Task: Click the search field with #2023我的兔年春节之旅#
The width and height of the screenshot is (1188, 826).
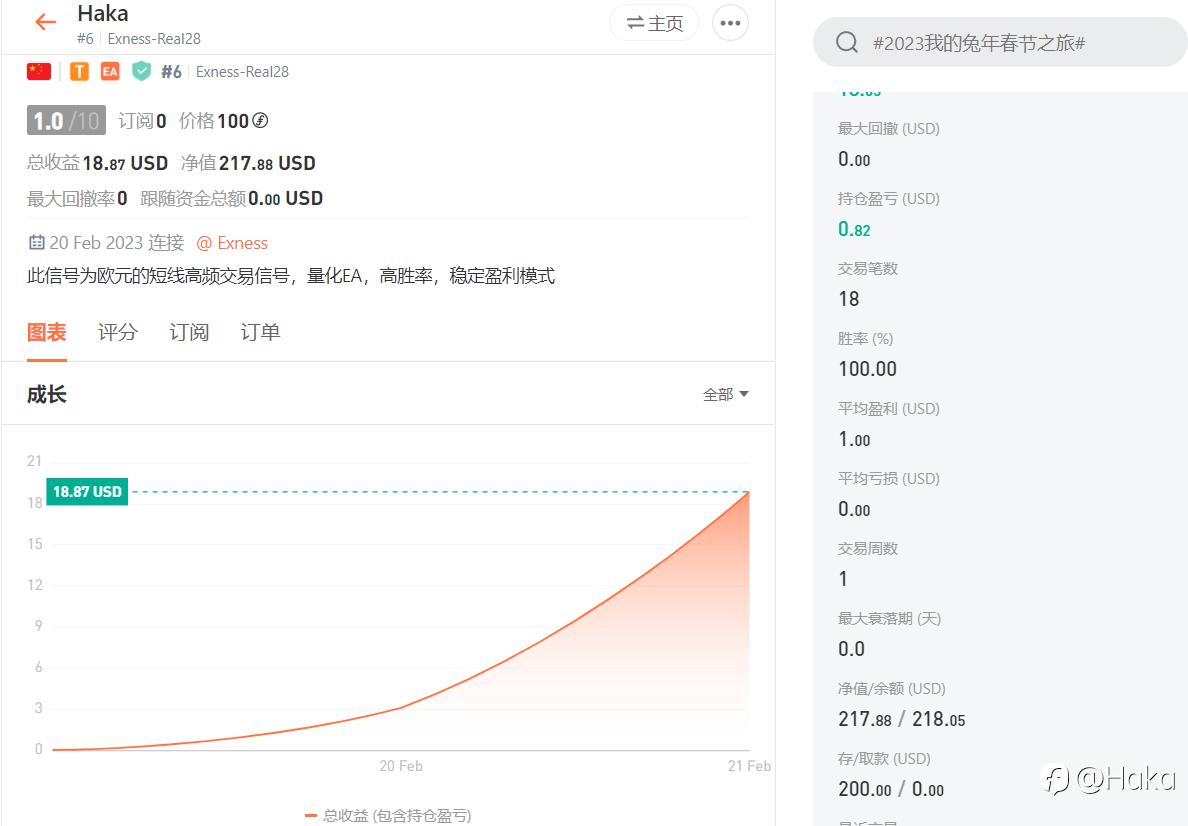Action: click(x=1000, y=42)
